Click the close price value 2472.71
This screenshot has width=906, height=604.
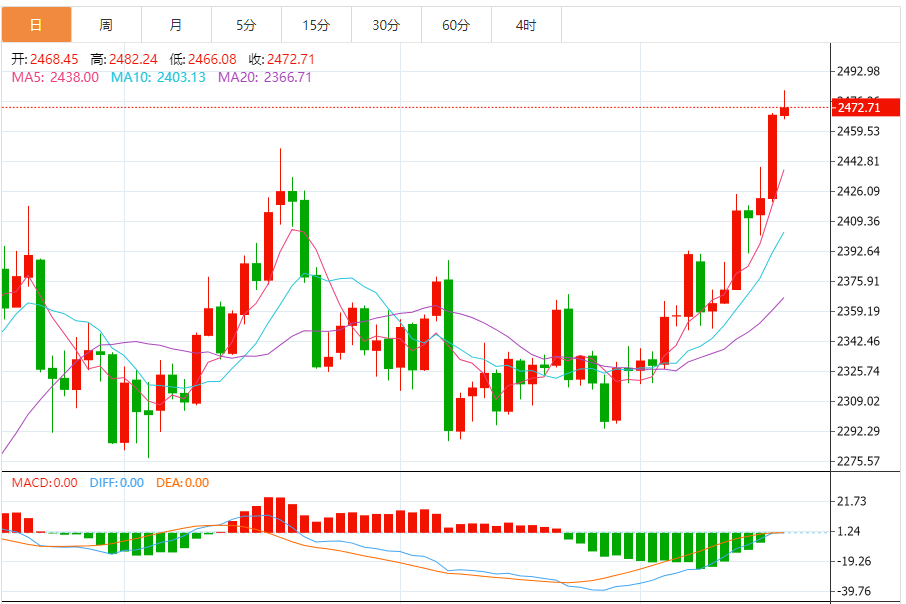(291, 60)
